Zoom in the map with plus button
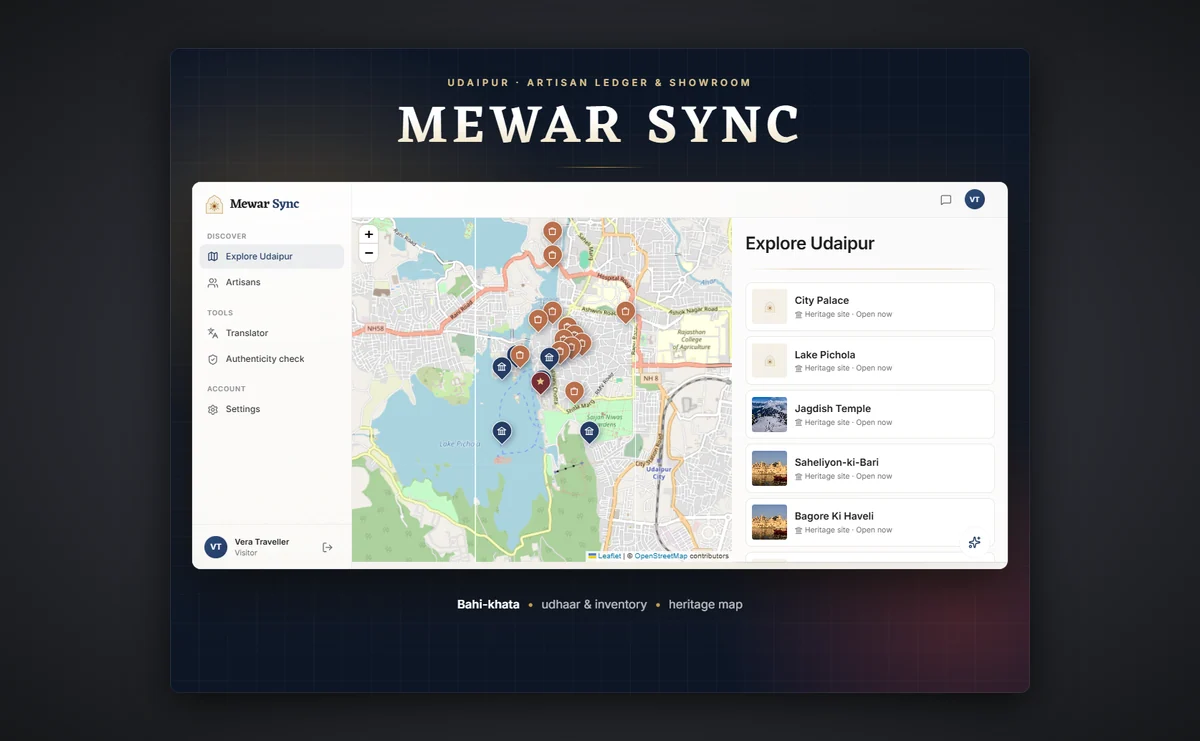The image size is (1200, 741). (369, 234)
